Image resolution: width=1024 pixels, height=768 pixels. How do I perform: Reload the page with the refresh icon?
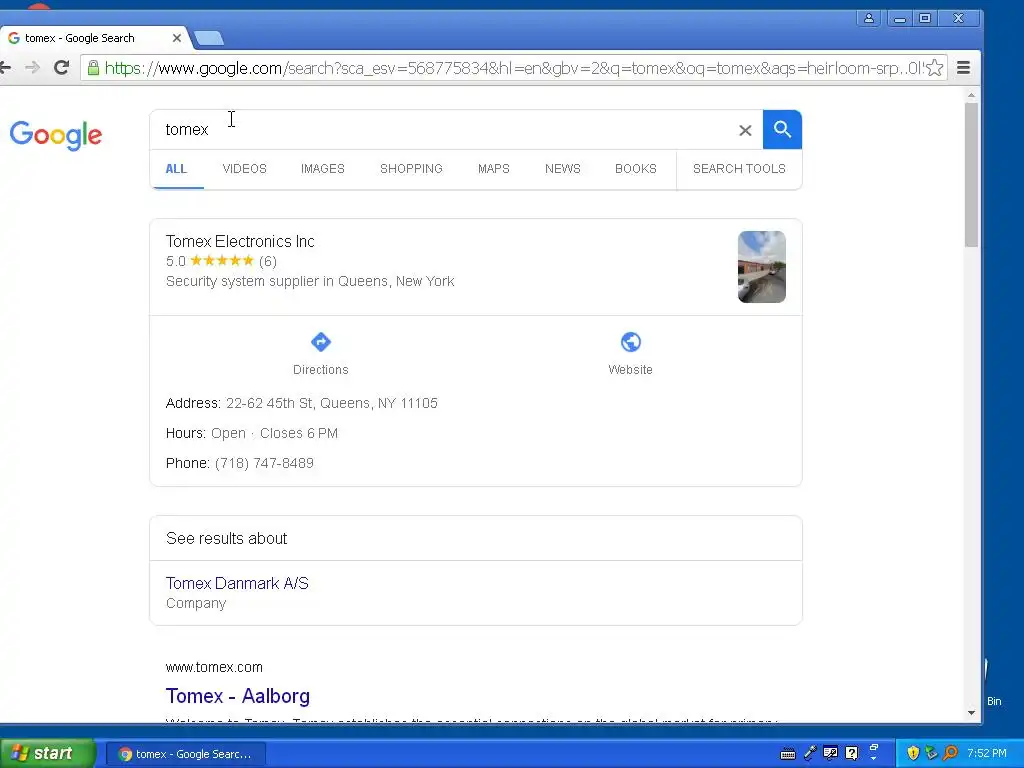[61, 67]
